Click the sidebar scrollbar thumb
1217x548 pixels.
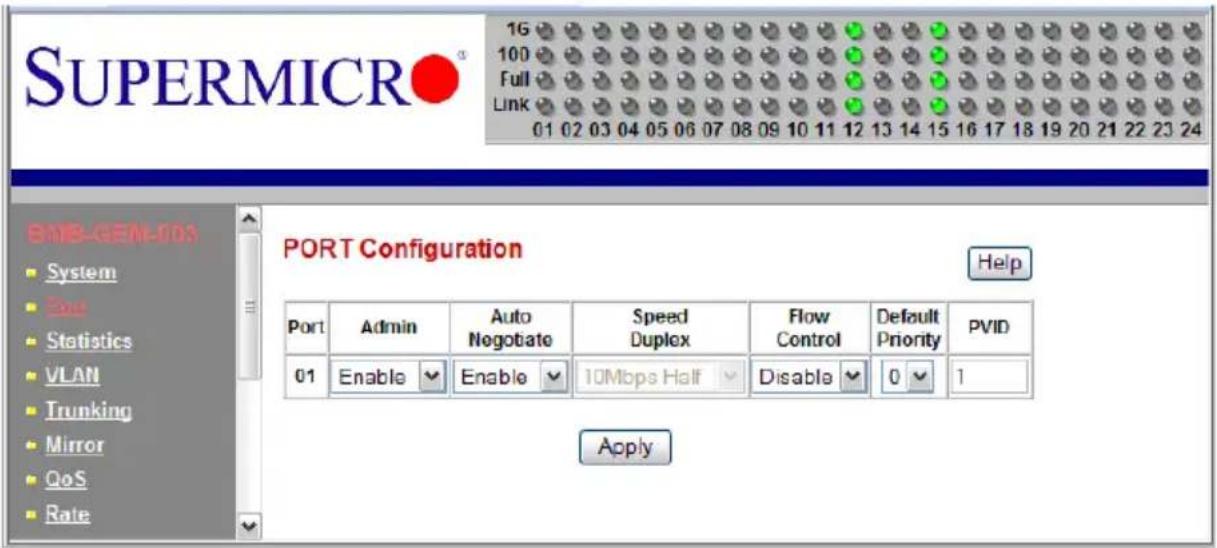tap(249, 306)
